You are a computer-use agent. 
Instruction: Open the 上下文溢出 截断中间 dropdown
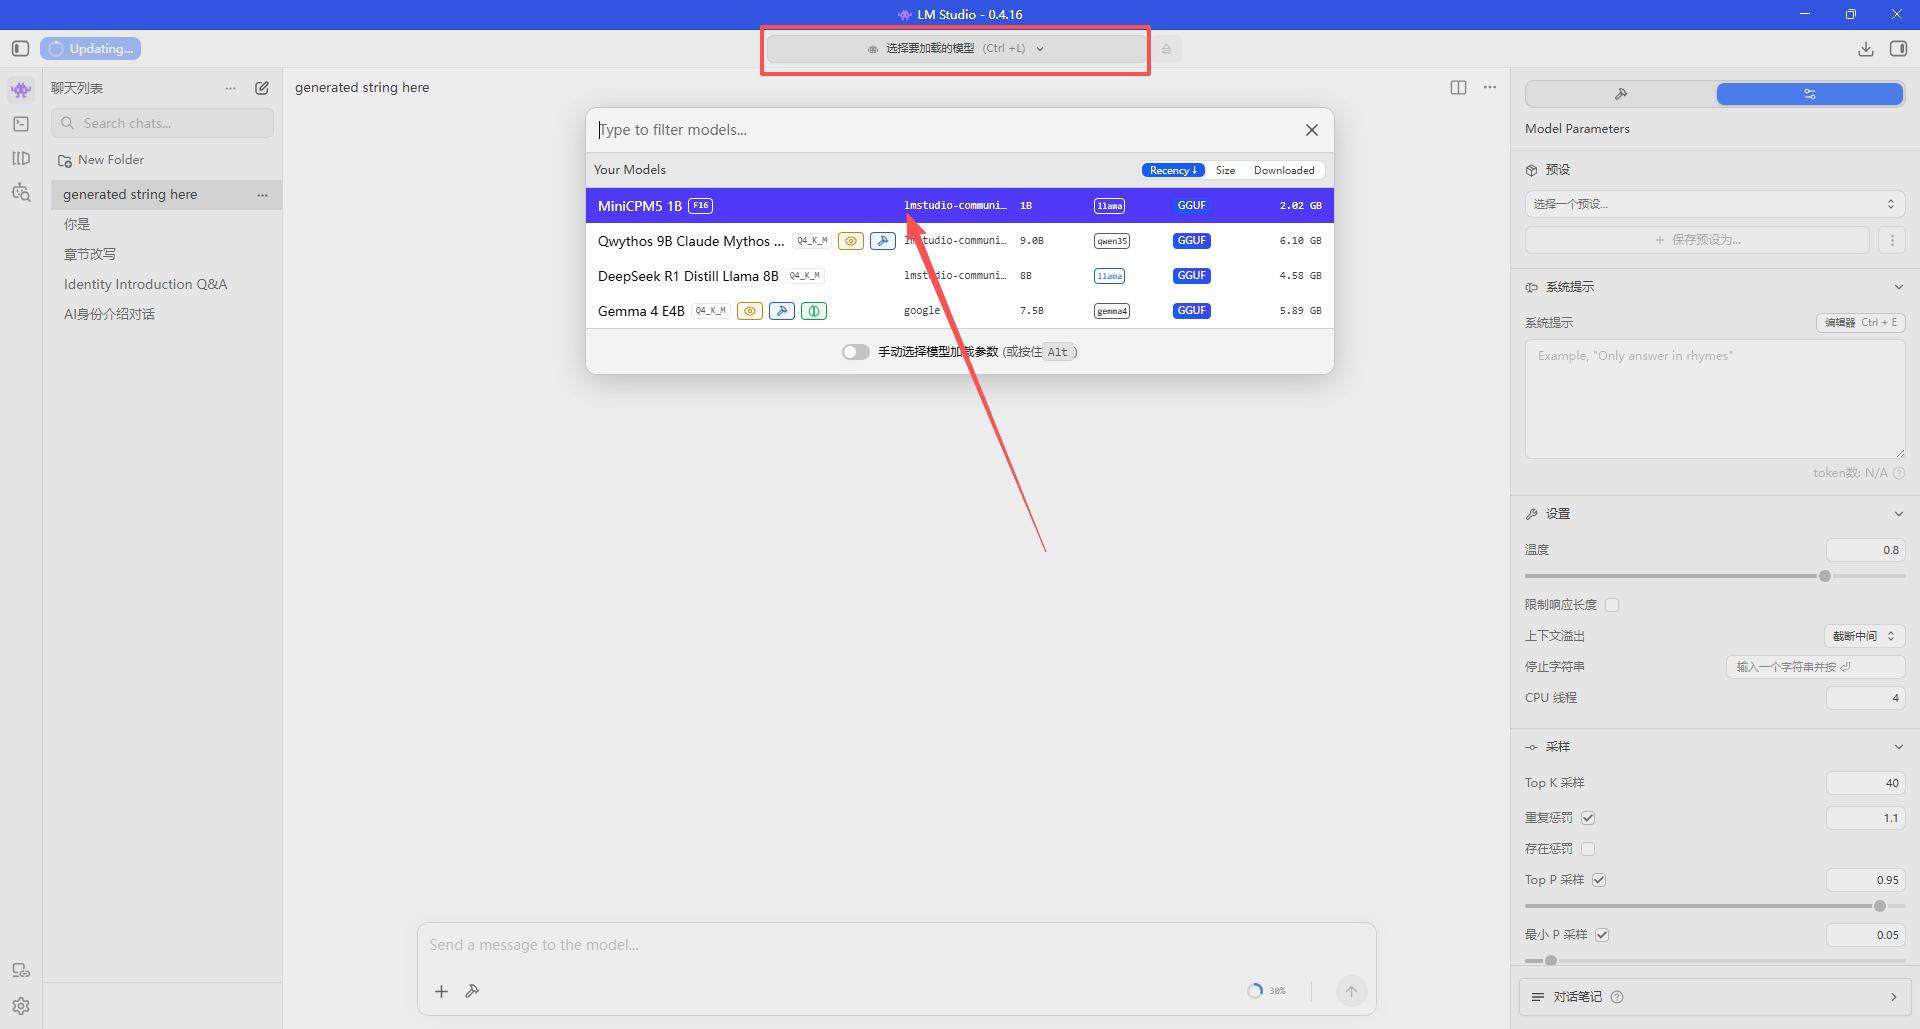coord(1864,636)
